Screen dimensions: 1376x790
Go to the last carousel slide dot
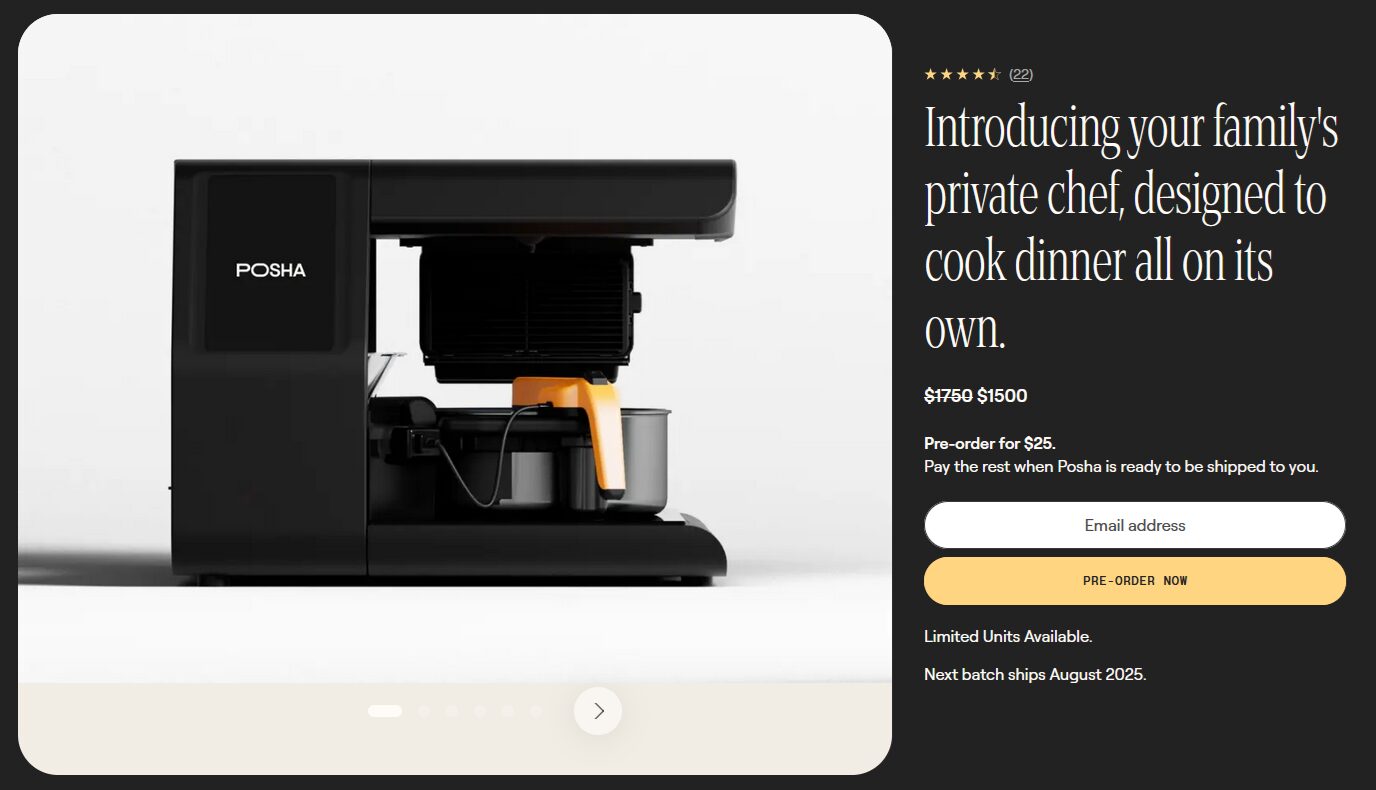coord(536,711)
